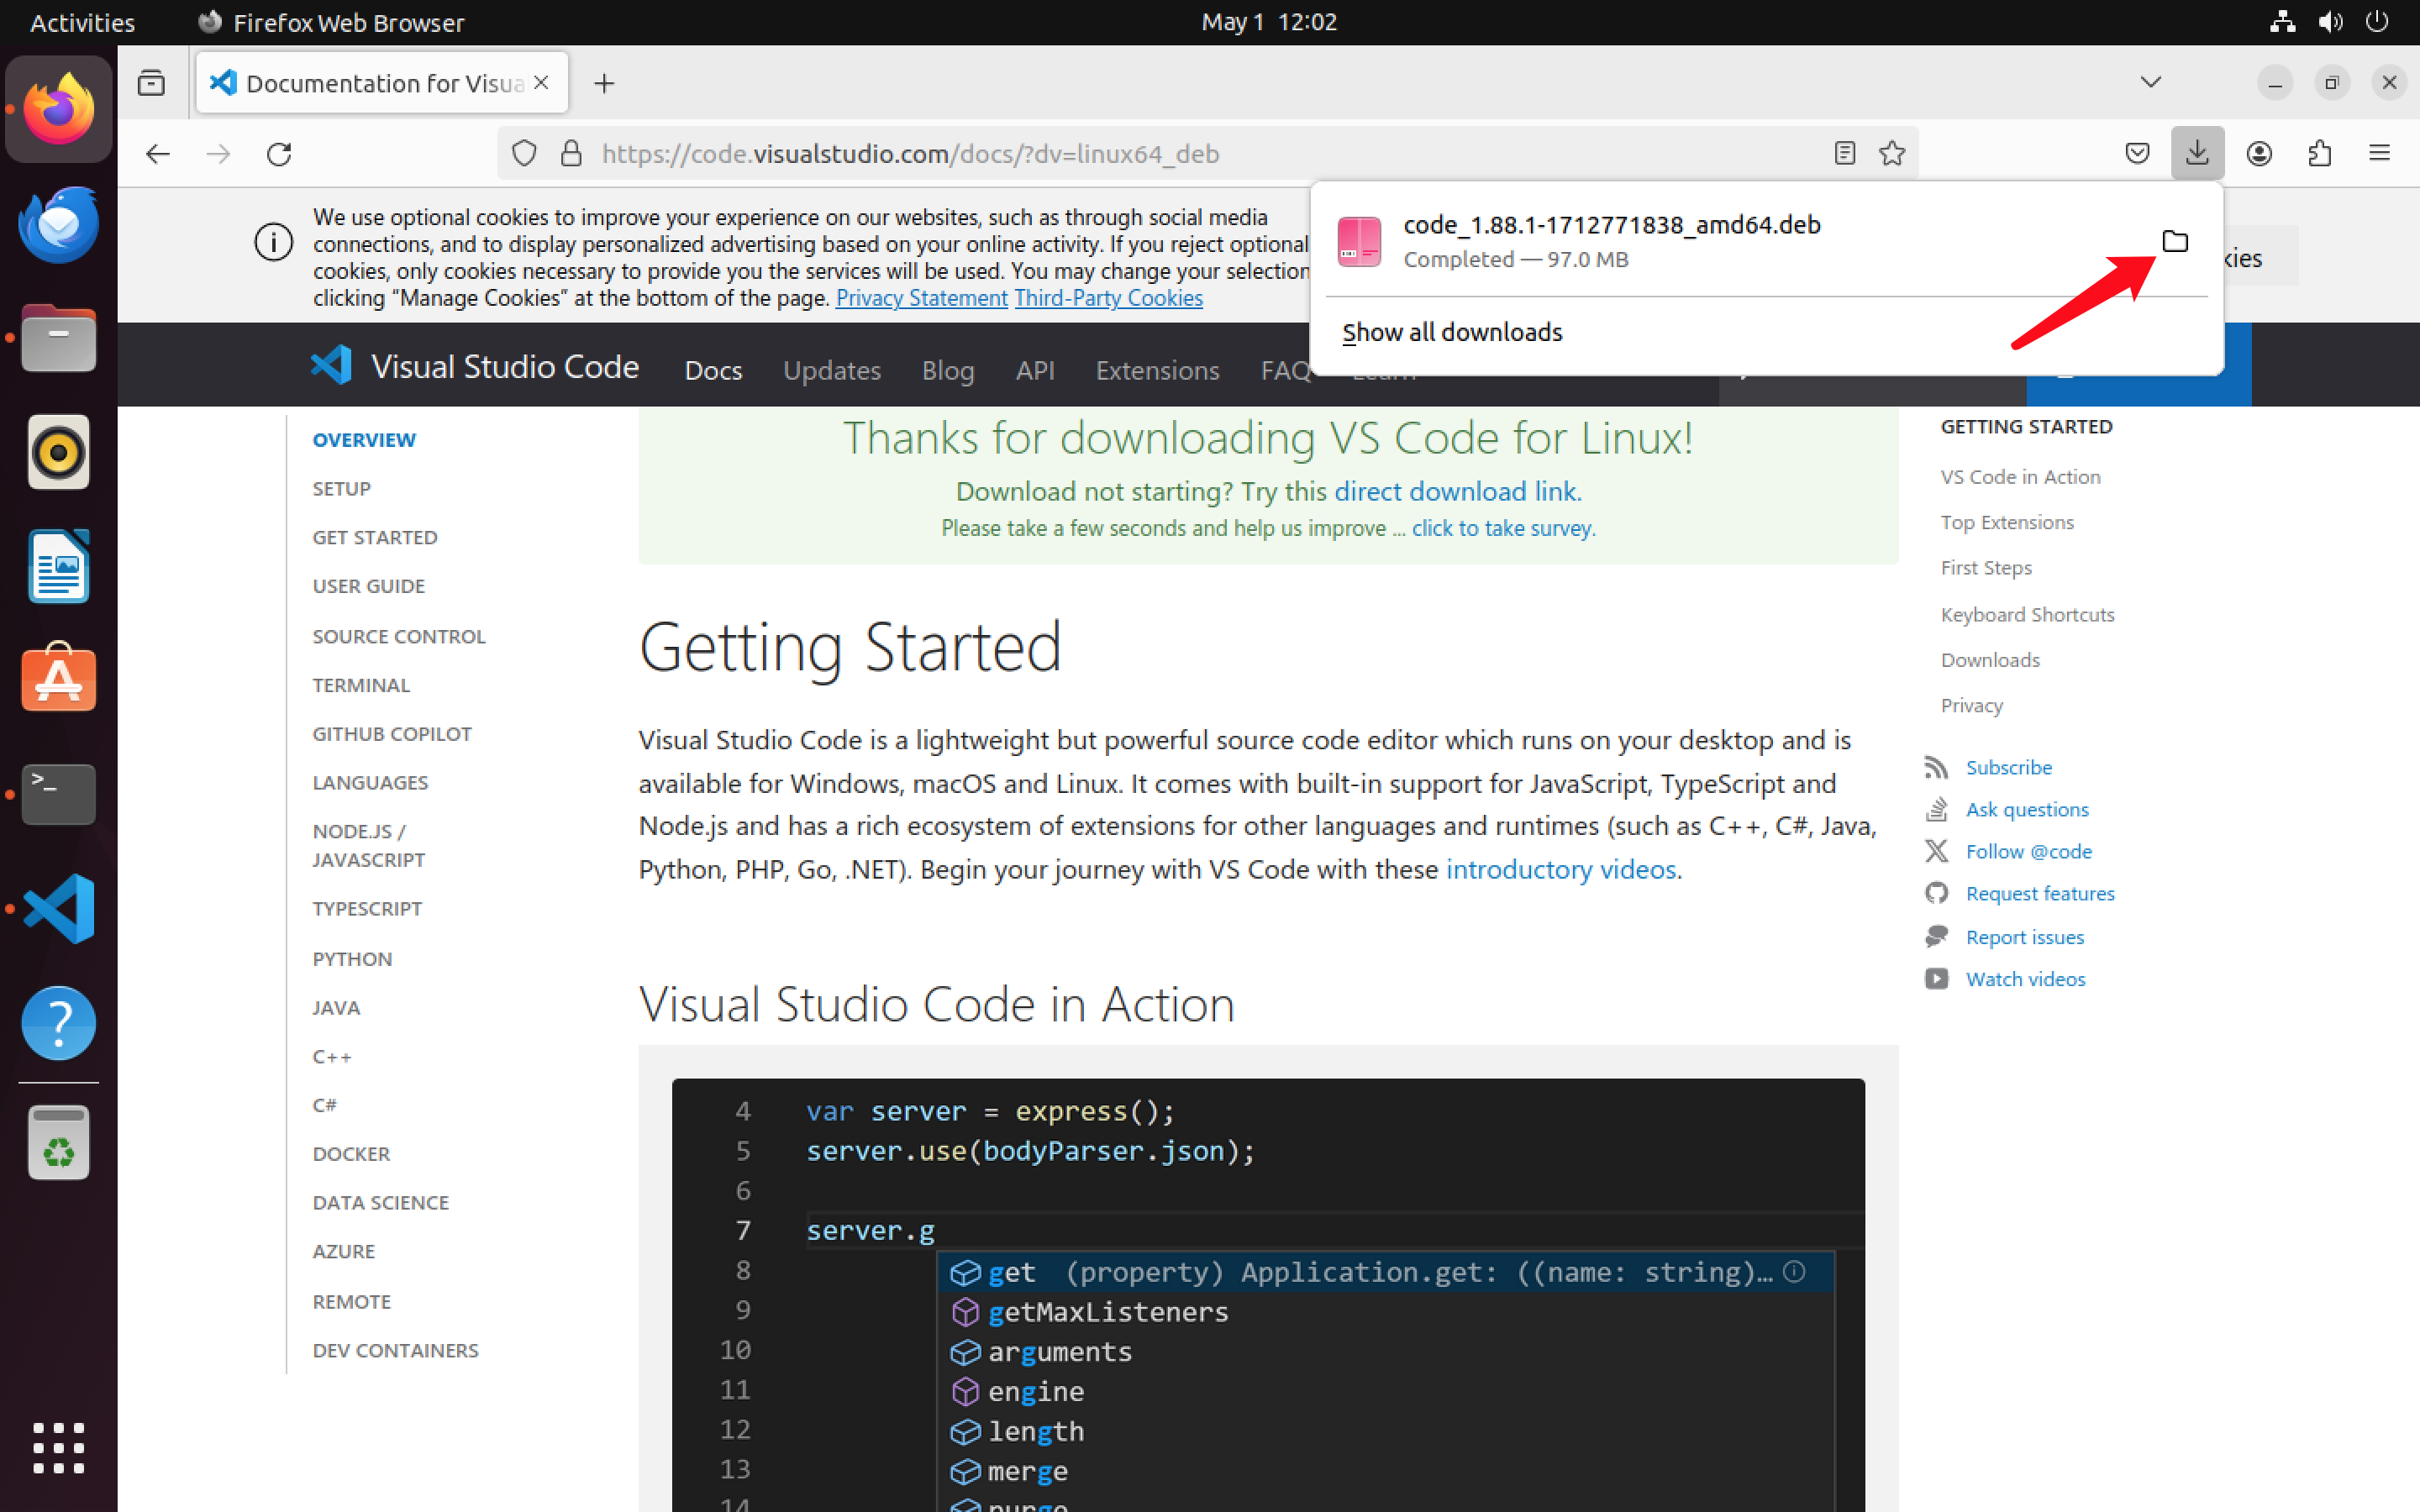
Task: Jump to Top Extensions section
Action: click(2007, 522)
